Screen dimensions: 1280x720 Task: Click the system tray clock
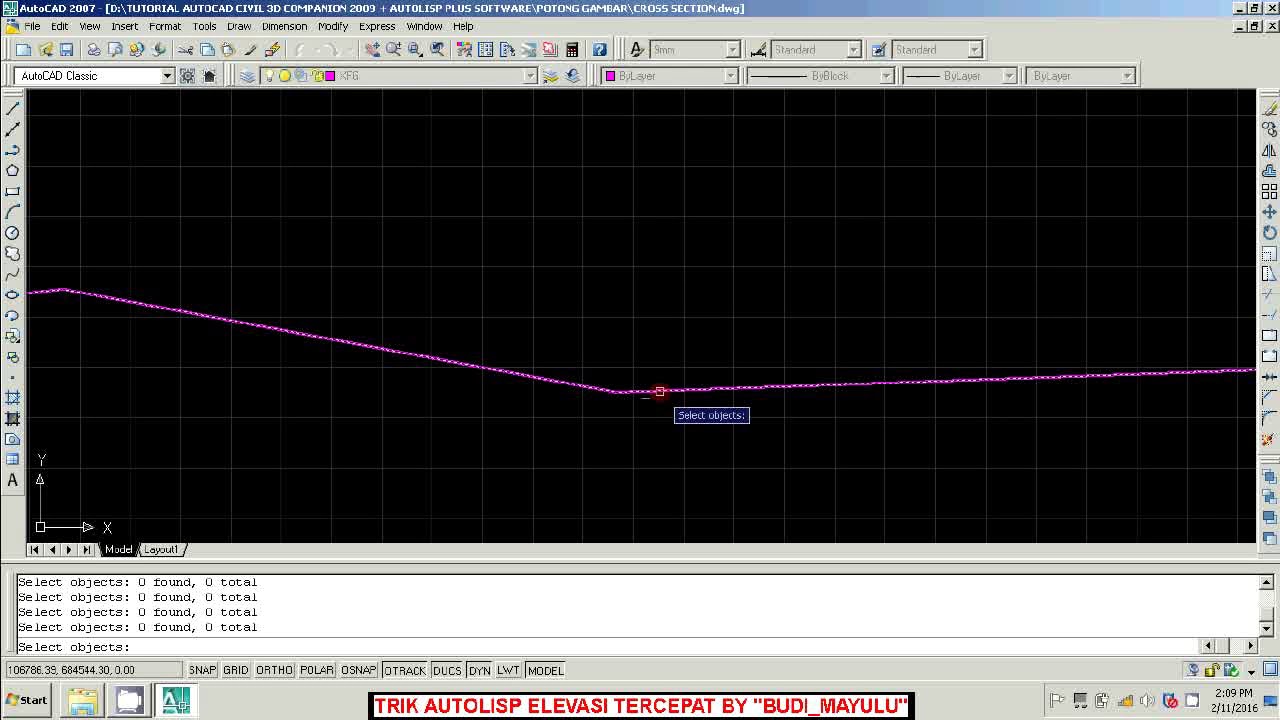[x=1234, y=700]
